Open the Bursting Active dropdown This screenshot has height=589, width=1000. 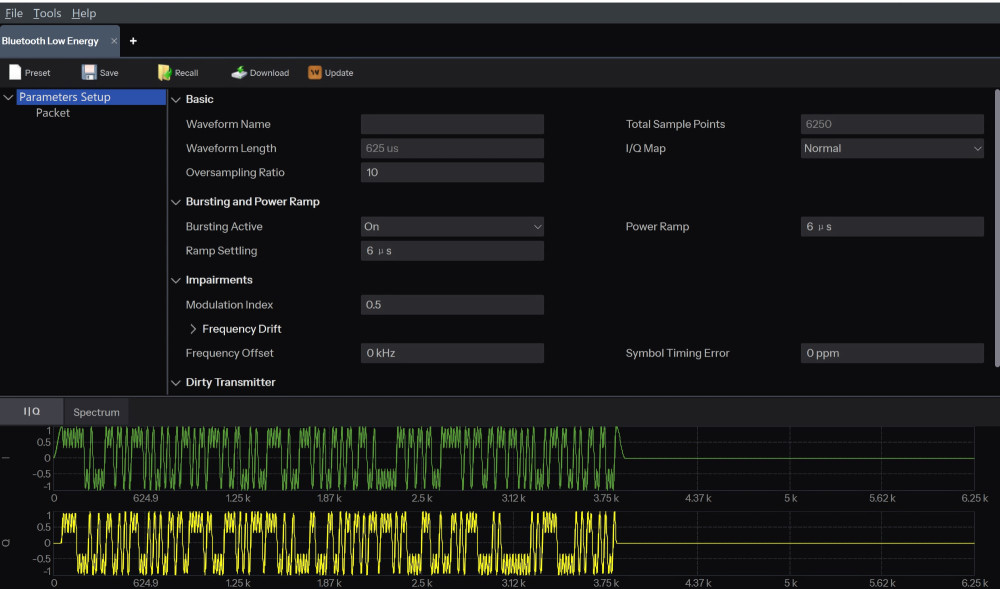point(452,226)
